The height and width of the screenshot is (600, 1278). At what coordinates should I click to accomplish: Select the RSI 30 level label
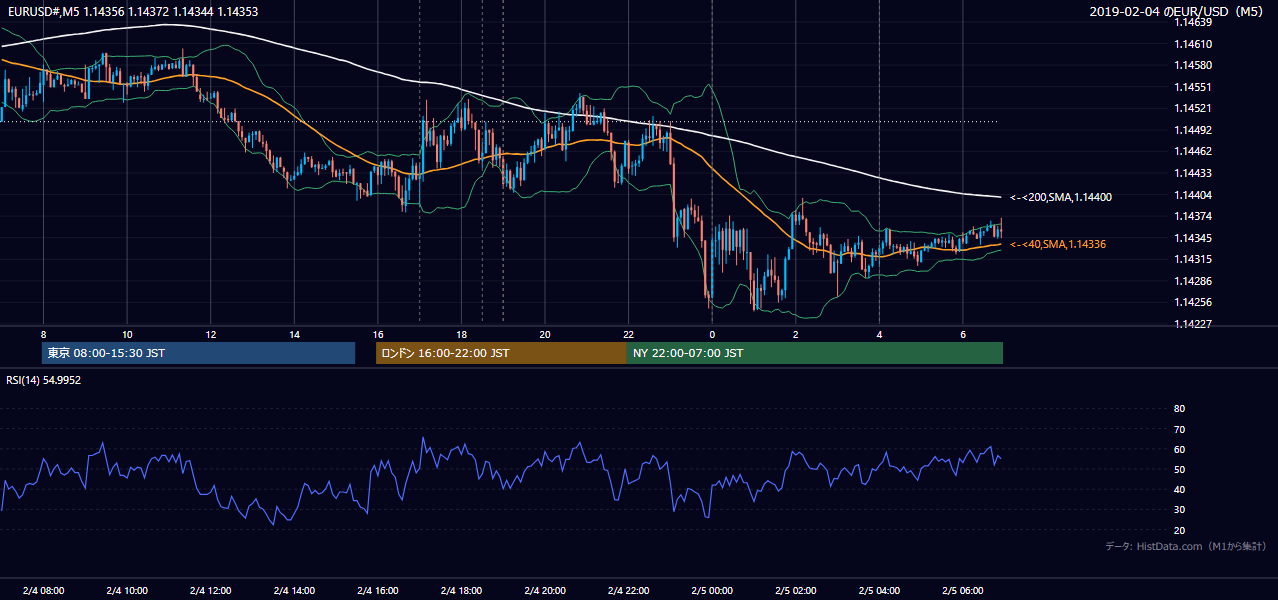point(1179,509)
